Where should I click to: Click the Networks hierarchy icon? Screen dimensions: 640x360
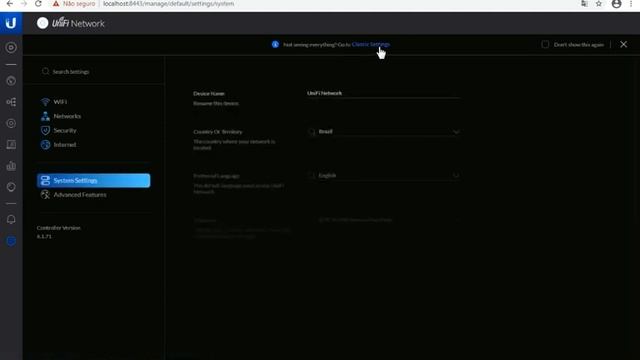(45, 116)
